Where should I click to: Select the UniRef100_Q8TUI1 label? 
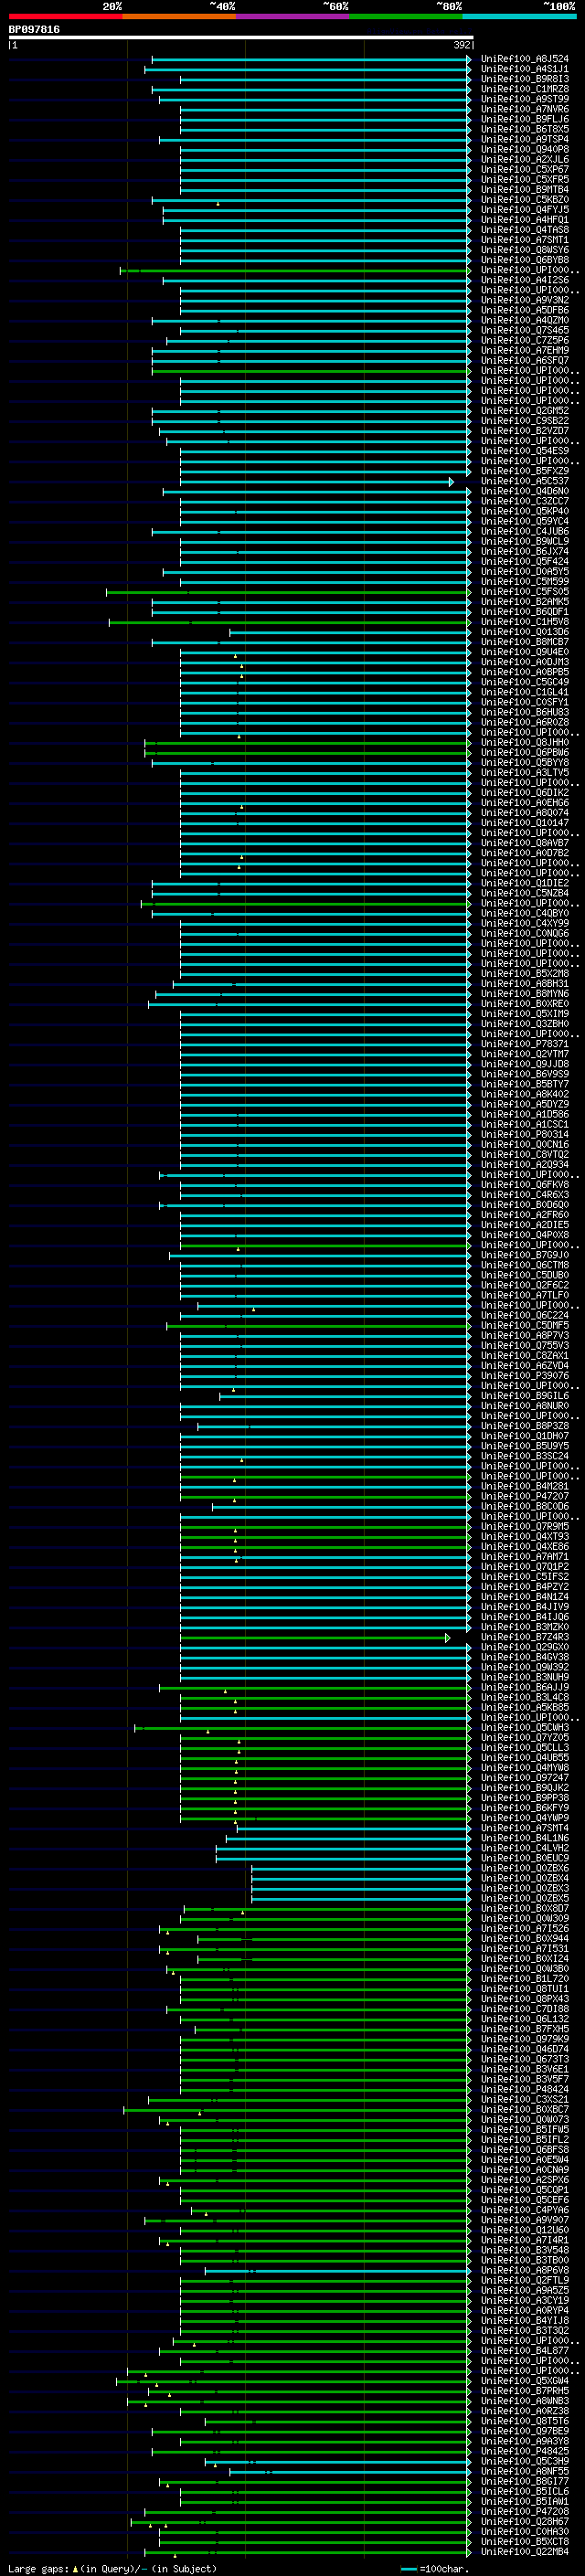(x=524, y=1988)
